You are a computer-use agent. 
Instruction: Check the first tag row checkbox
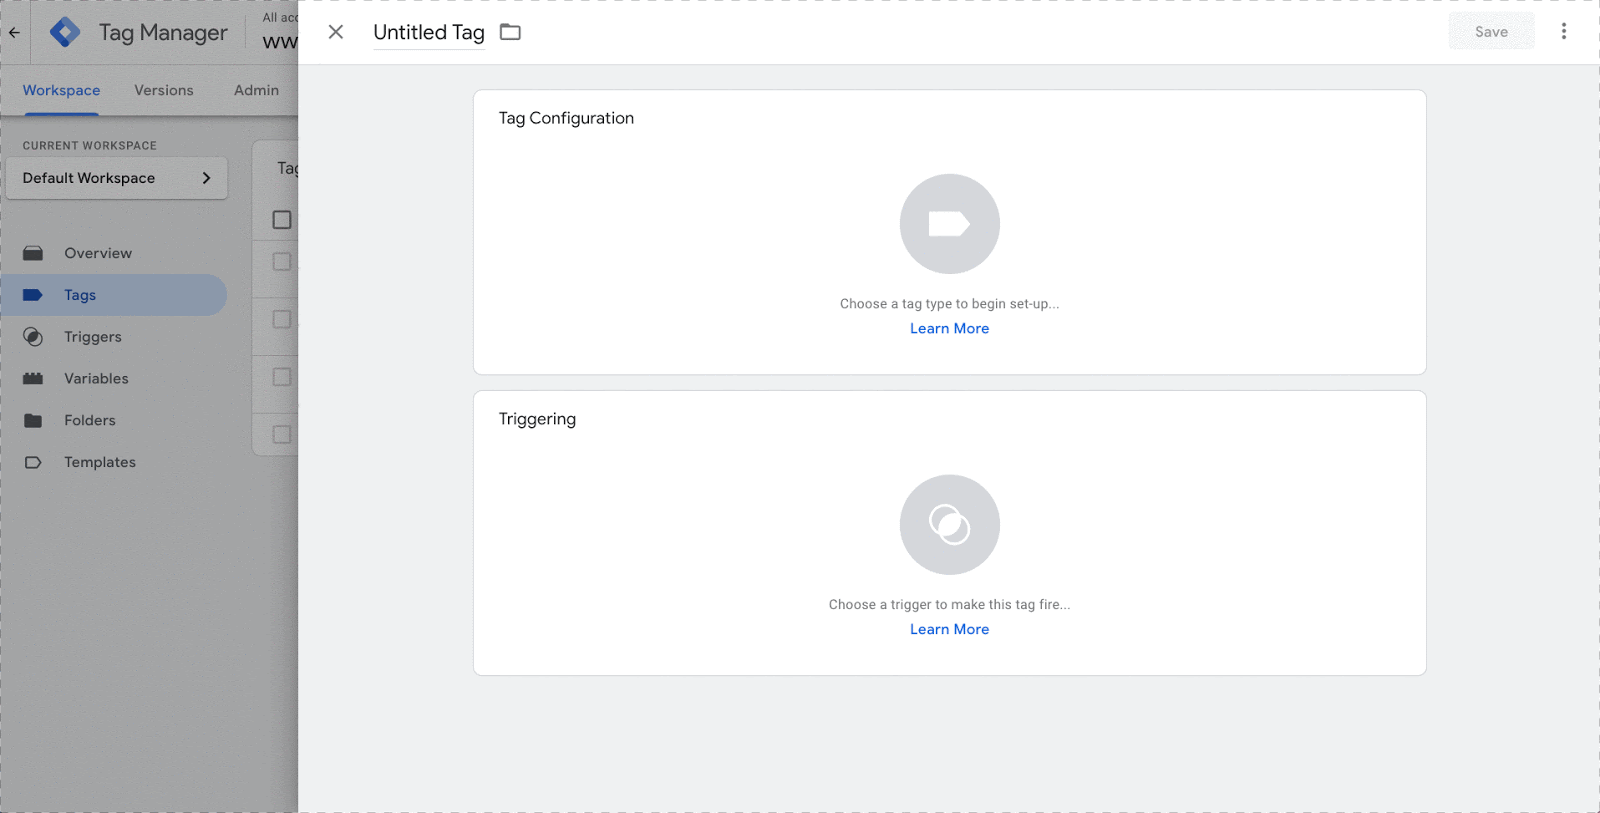(282, 261)
